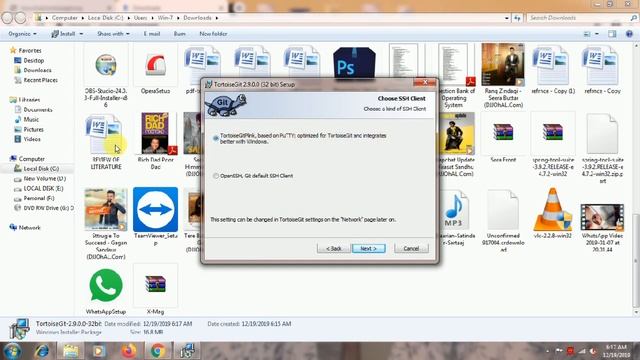The width and height of the screenshot is (640, 360).
Task: Create a New folder from toolbar
Action: [213, 34]
